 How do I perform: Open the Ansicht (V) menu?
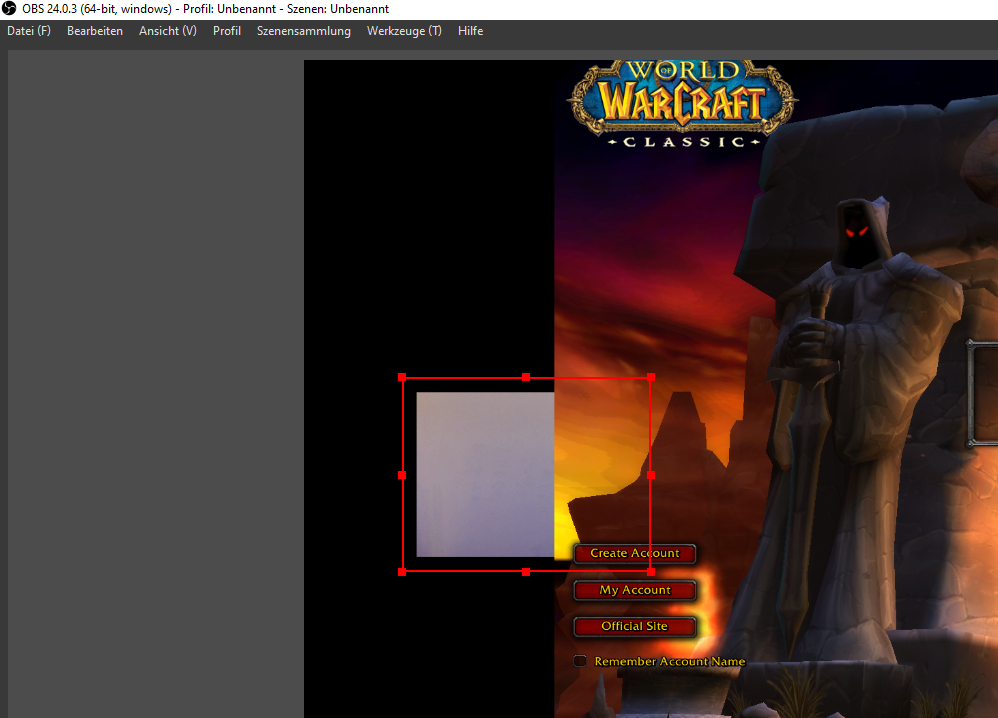[x=168, y=31]
